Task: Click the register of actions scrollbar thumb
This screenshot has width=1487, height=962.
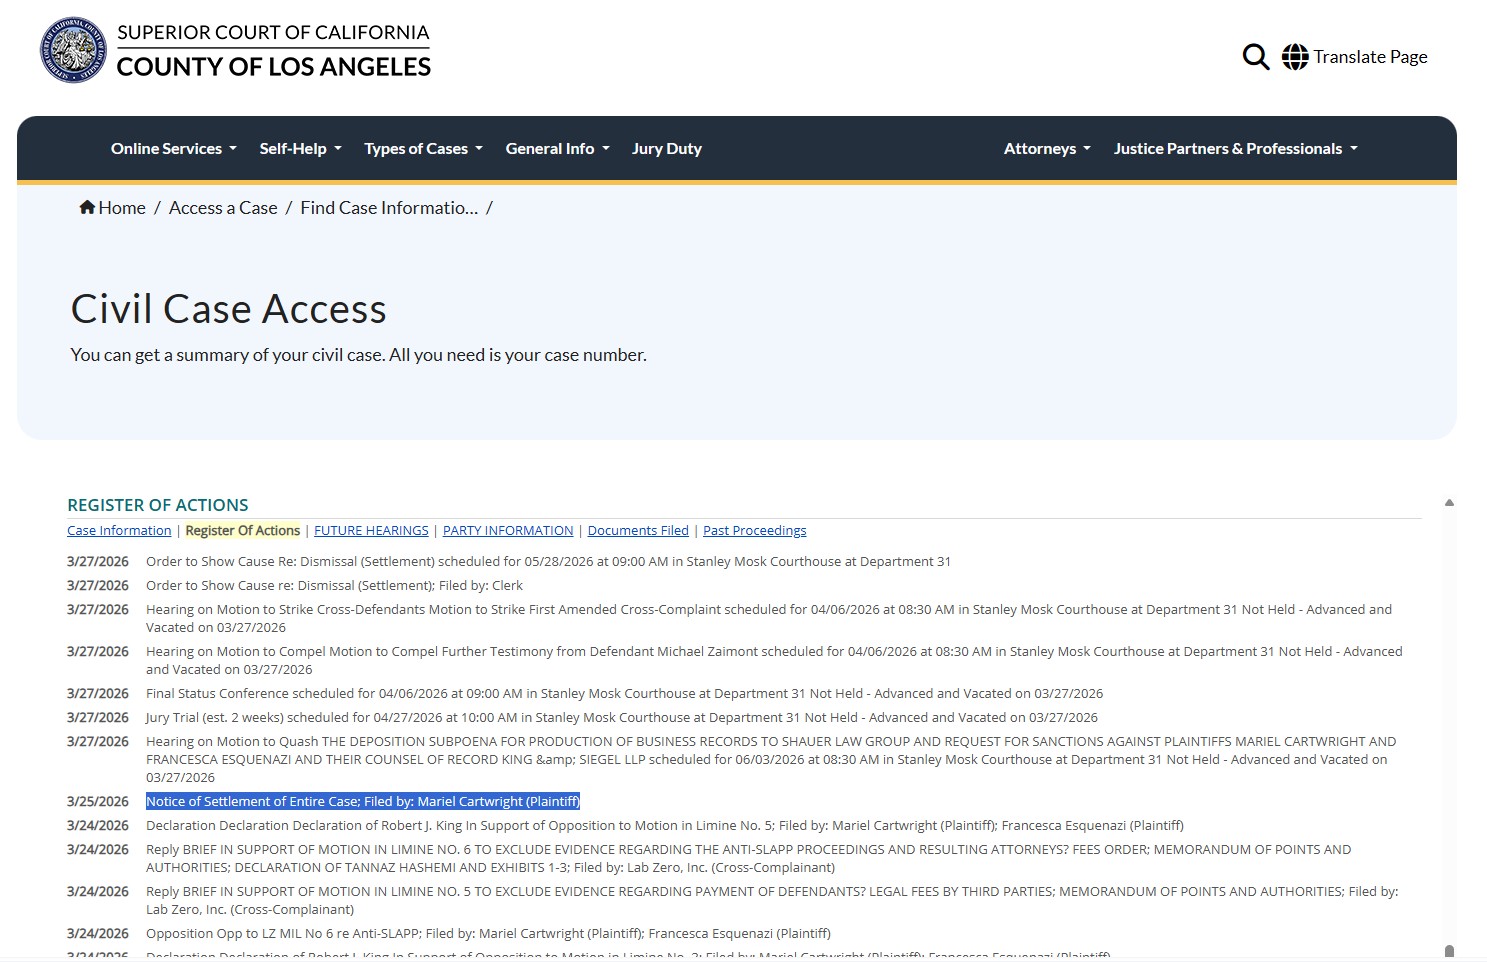Action: 1449,951
